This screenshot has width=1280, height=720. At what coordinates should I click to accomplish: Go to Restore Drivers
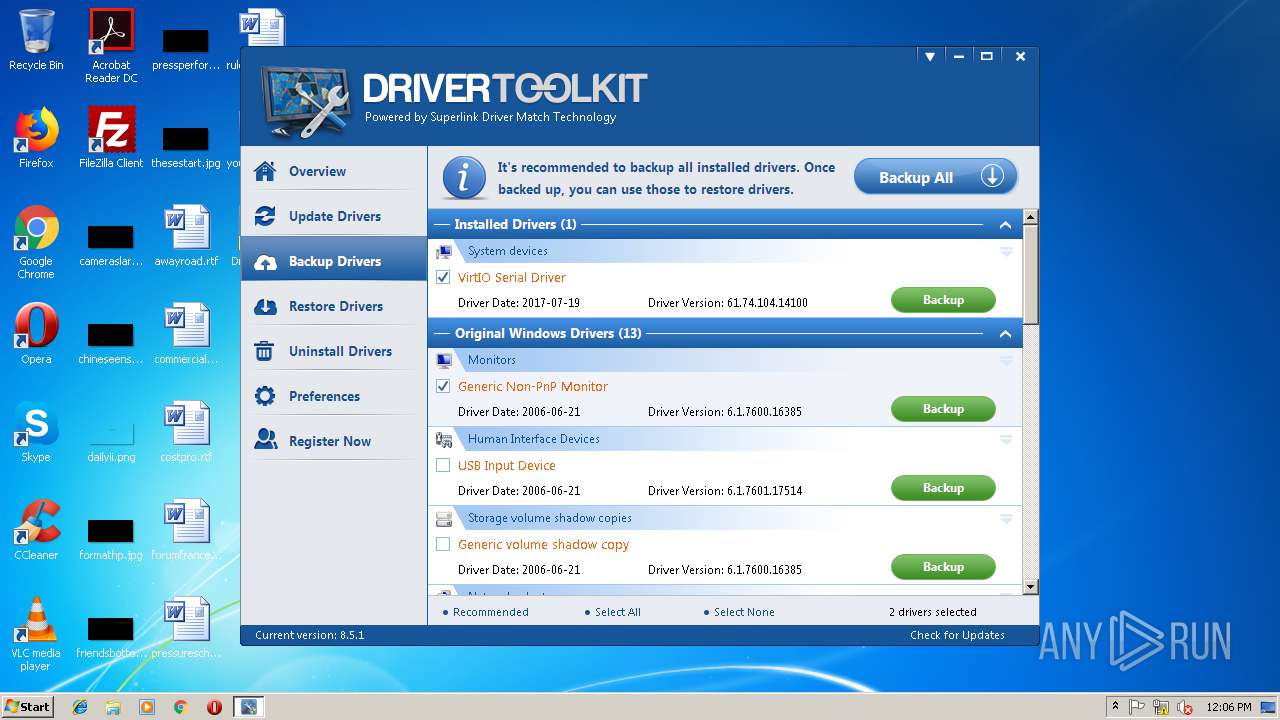[333, 306]
